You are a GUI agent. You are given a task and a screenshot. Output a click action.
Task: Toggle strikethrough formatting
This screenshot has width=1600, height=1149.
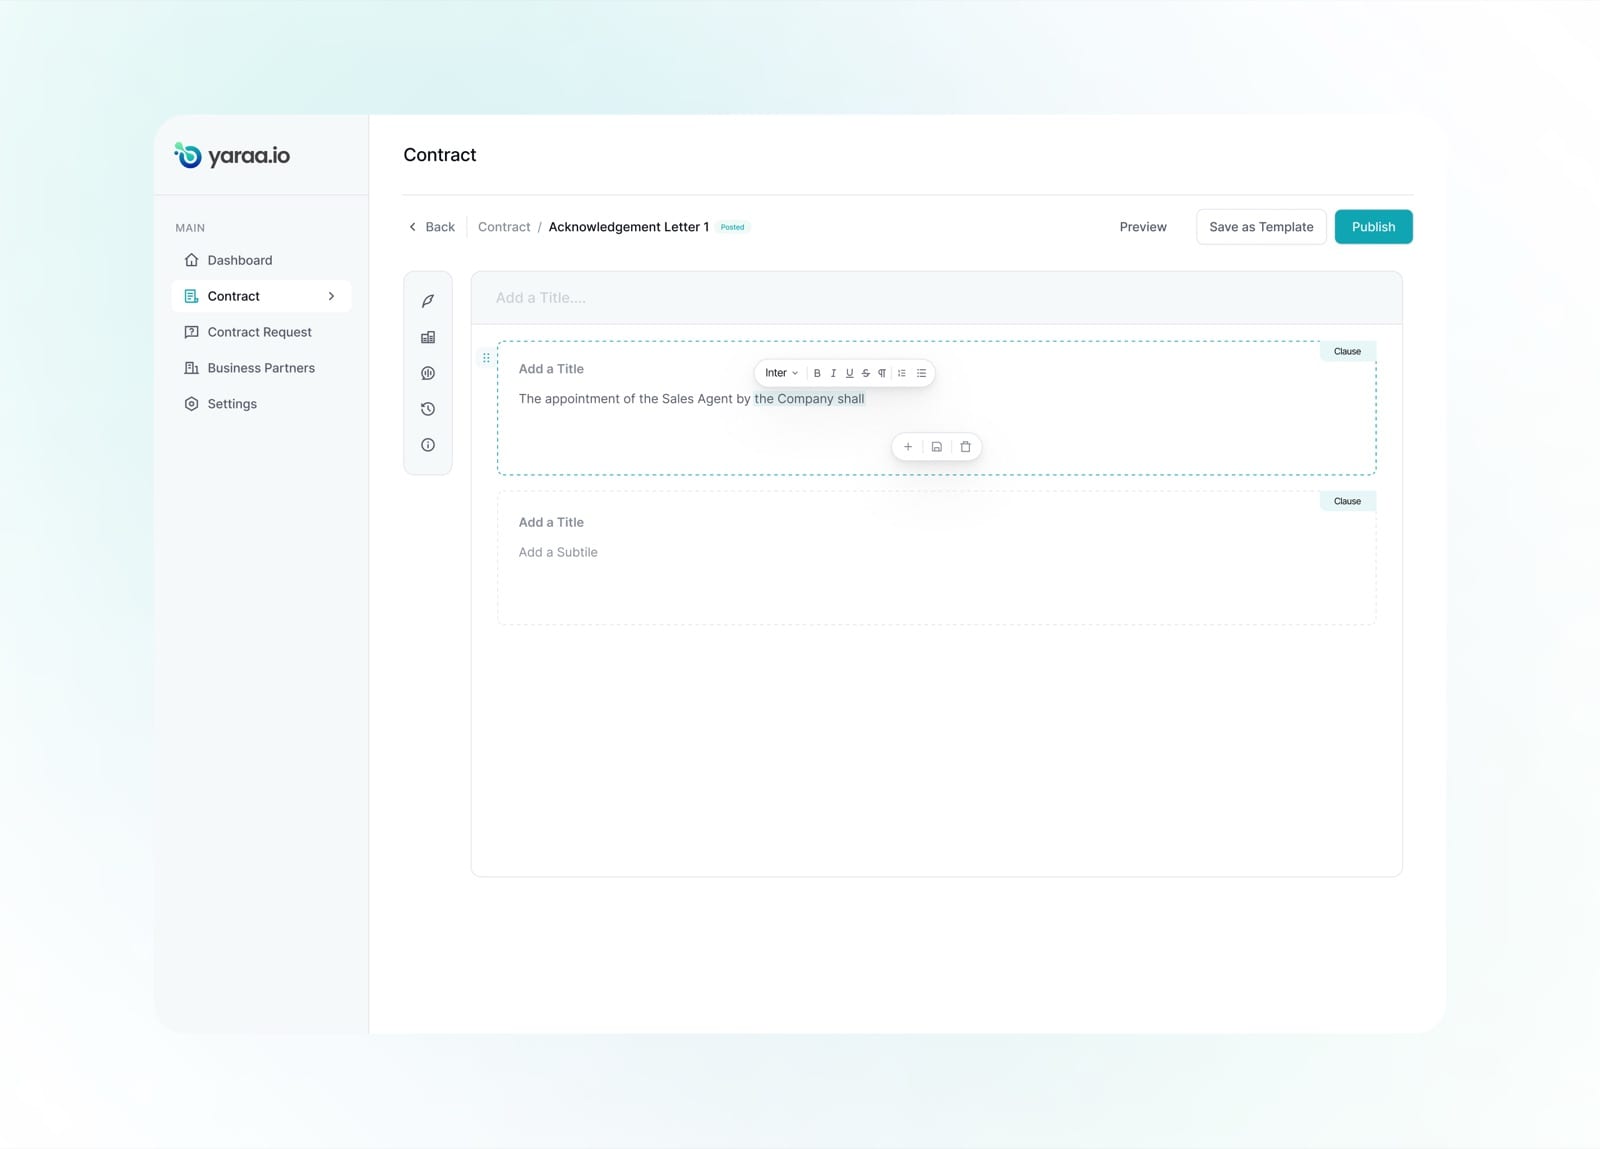865,373
